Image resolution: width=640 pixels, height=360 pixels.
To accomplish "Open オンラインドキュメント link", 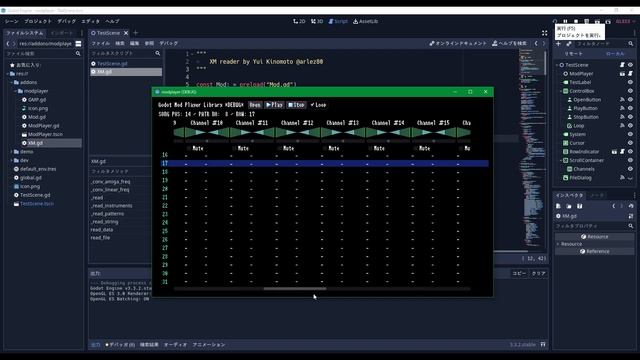I will pos(458,43).
